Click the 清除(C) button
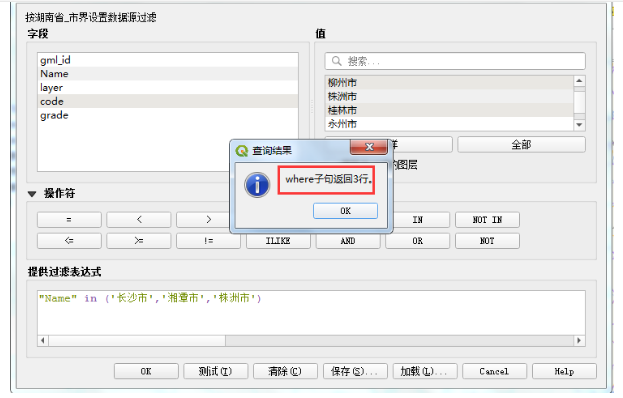This screenshot has width=623, height=398. coord(285,371)
